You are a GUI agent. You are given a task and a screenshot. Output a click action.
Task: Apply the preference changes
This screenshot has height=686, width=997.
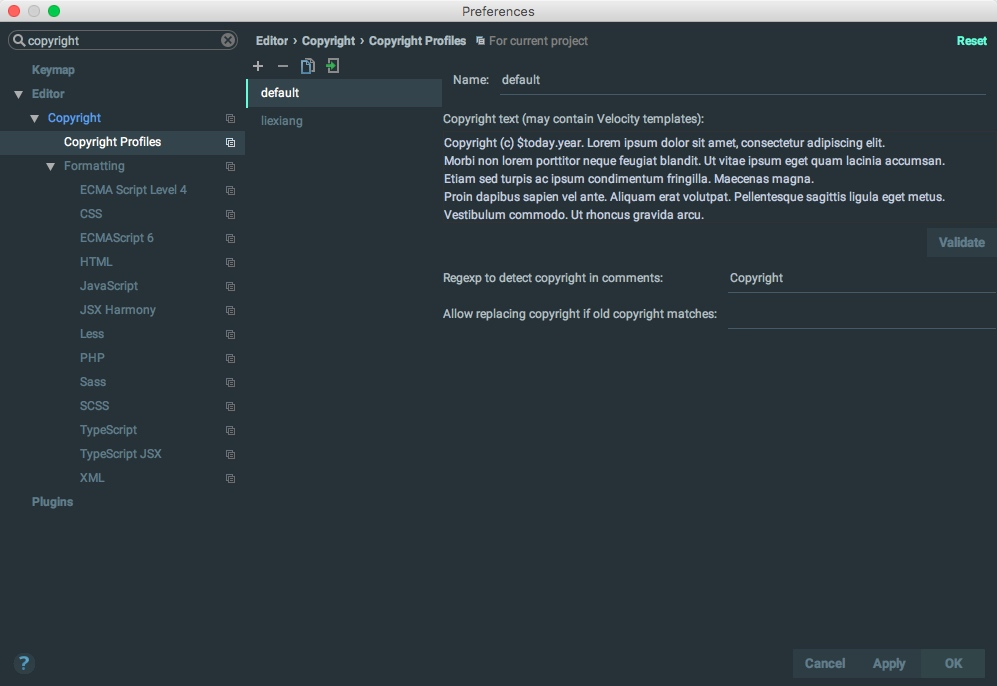pyautogui.click(x=889, y=663)
